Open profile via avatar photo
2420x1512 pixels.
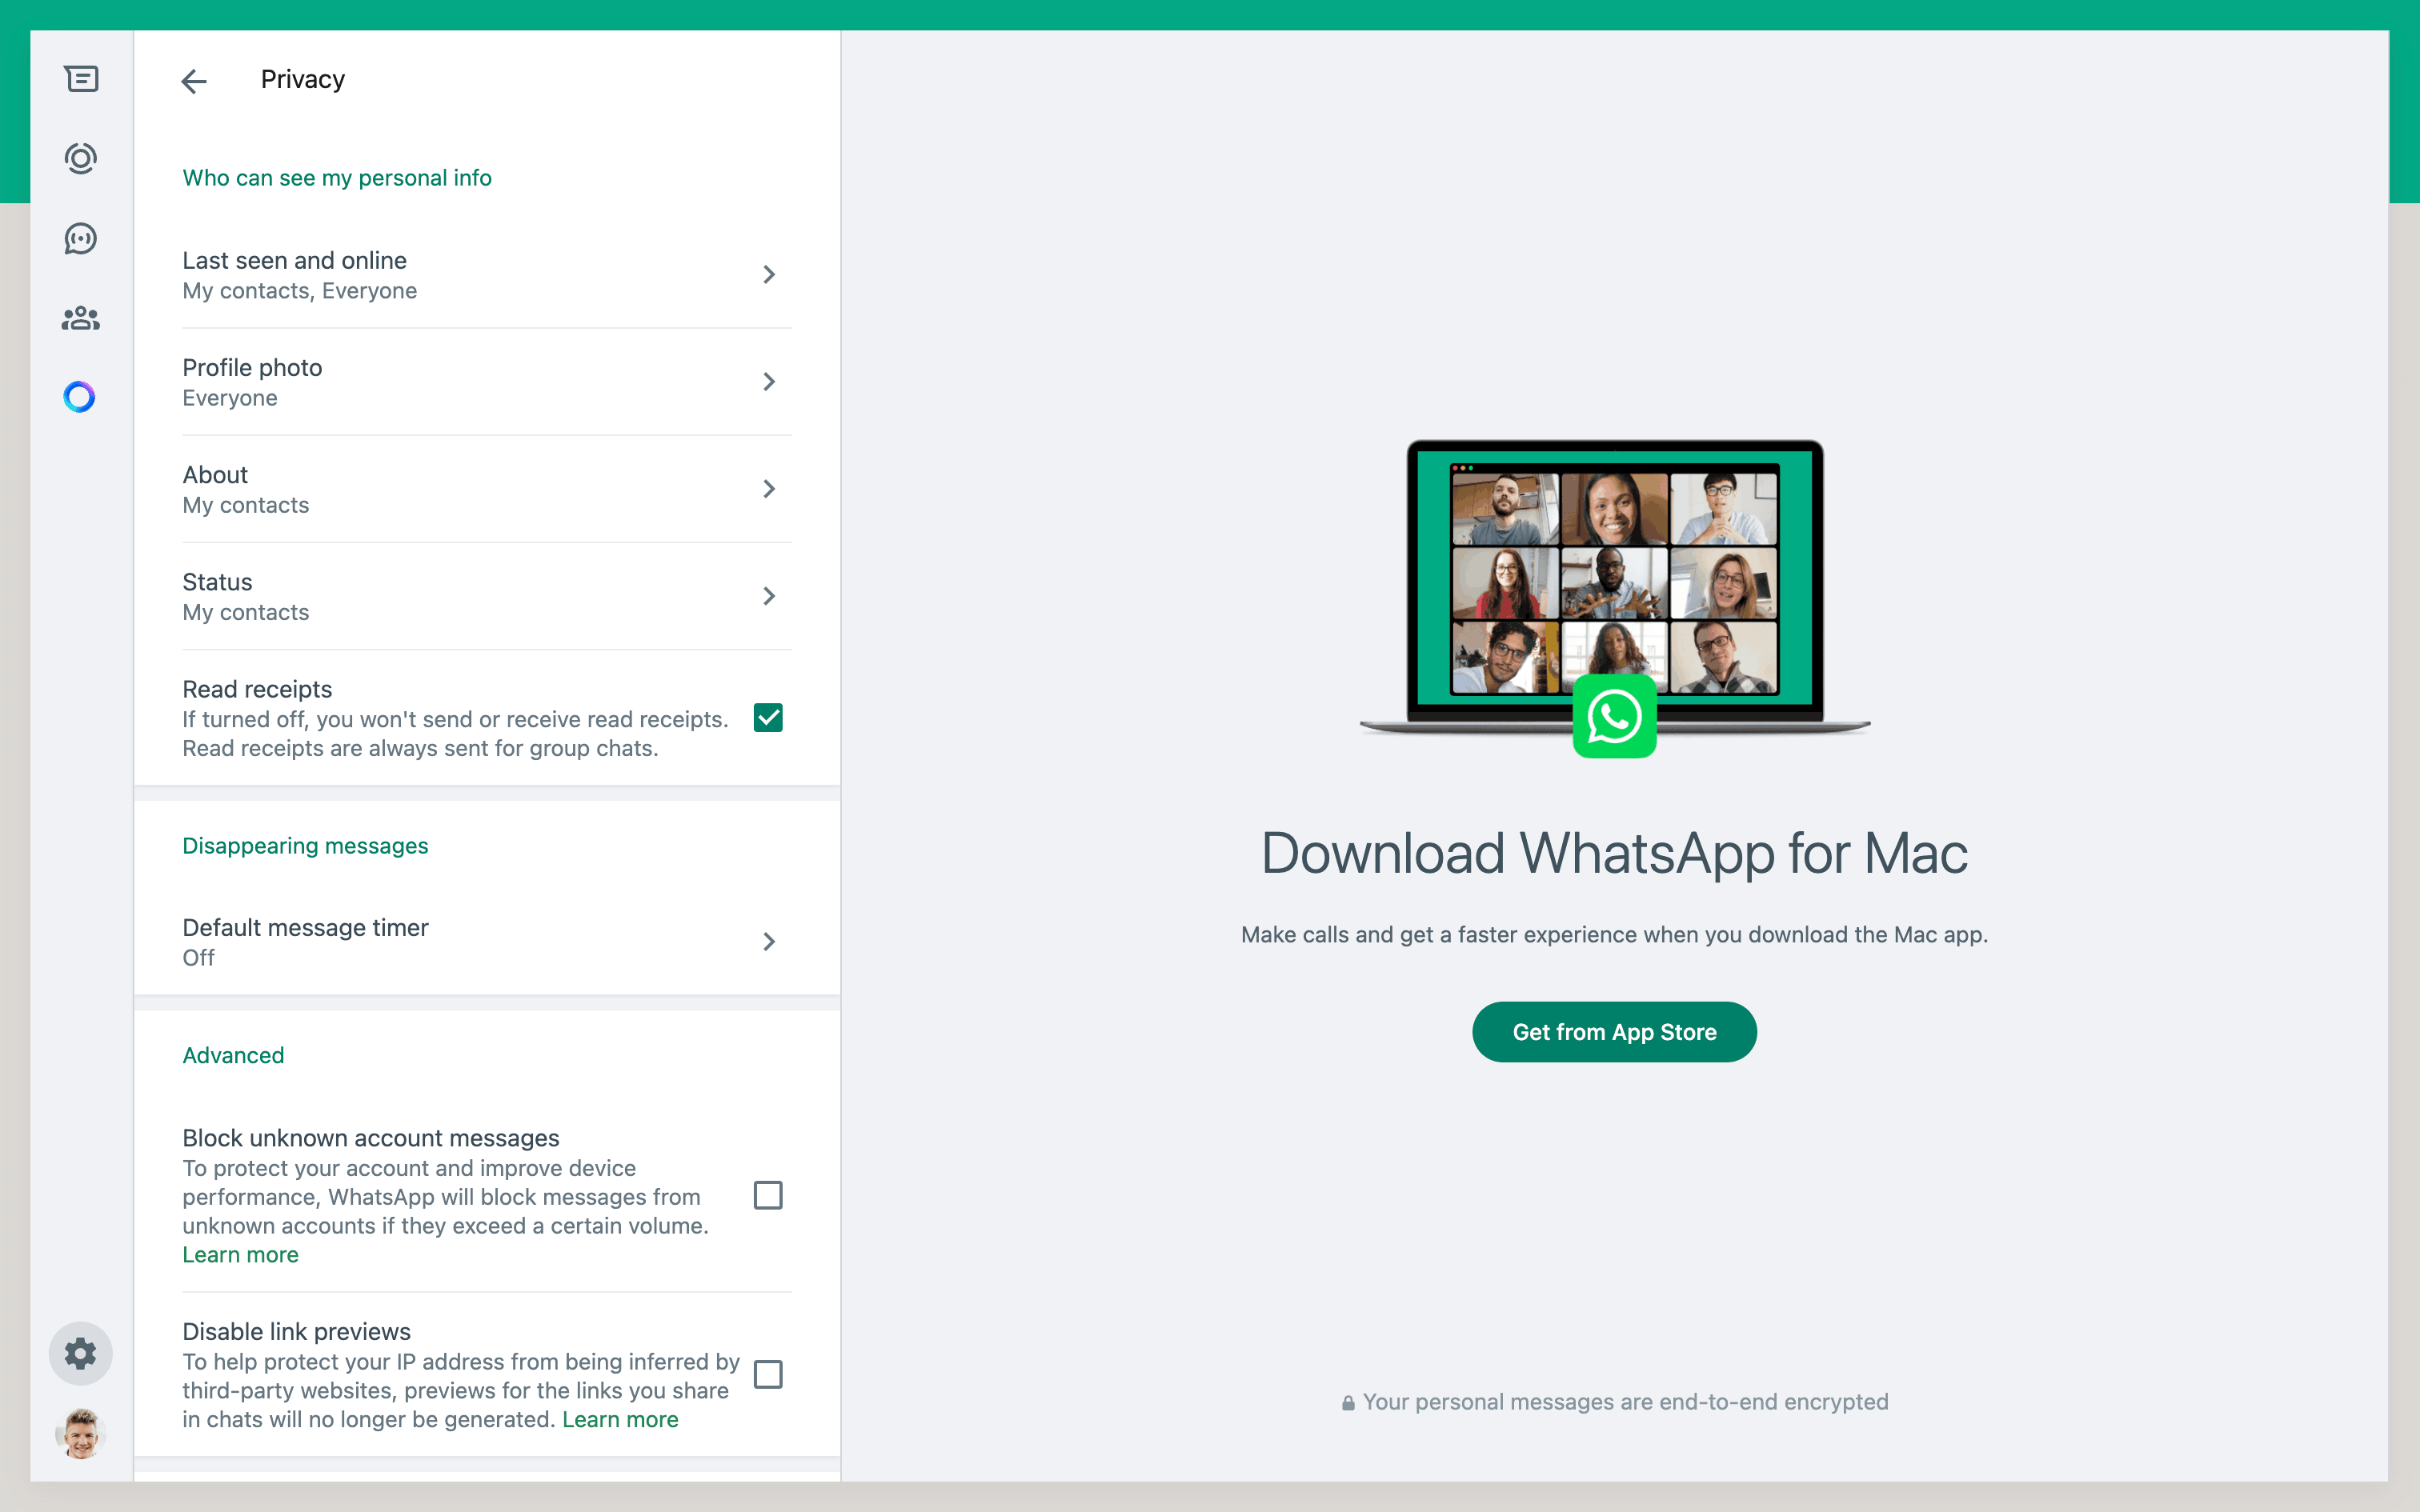click(81, 1432)
